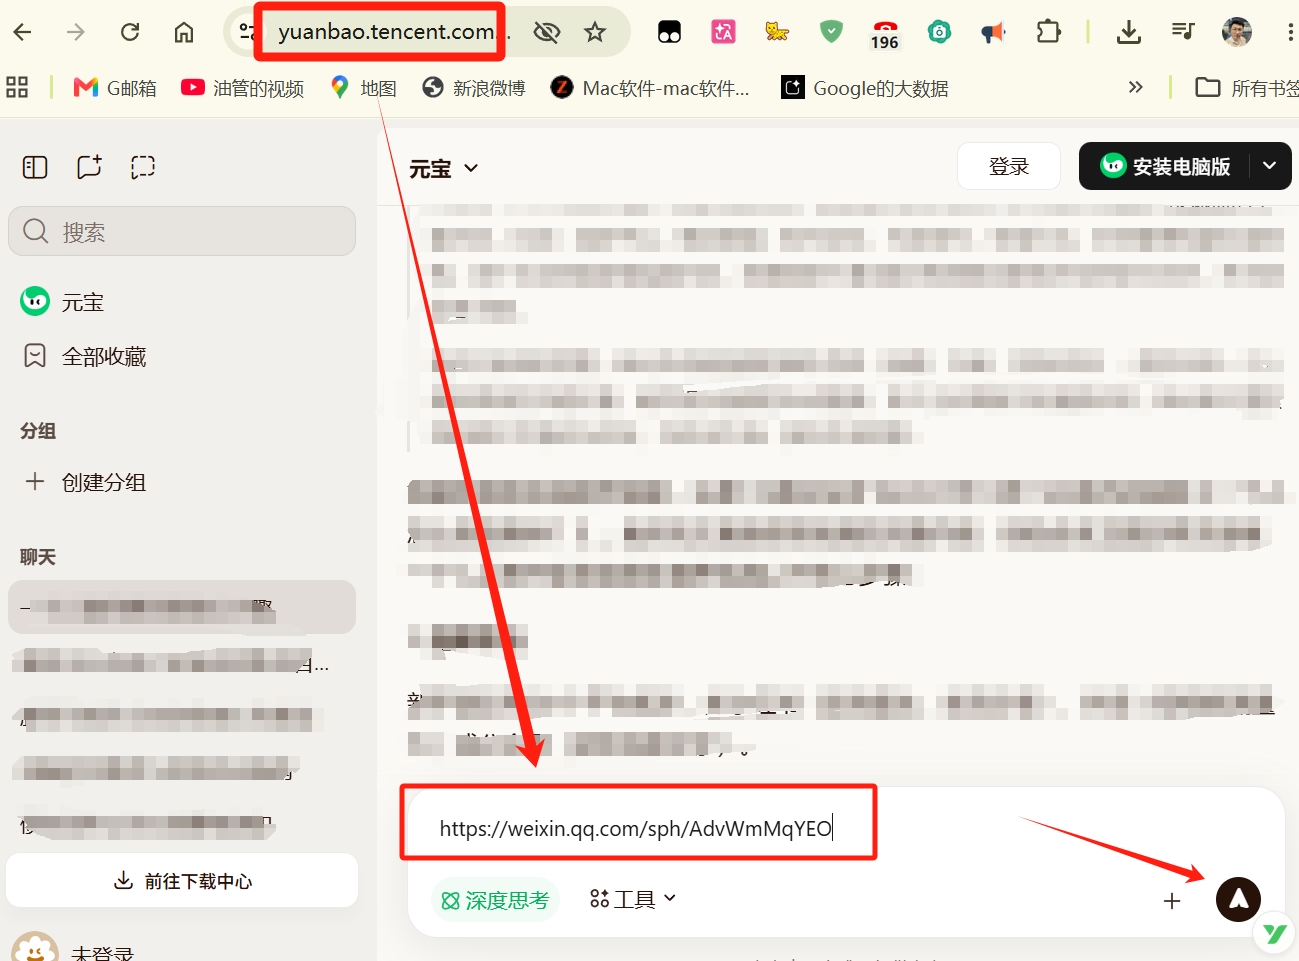Open the apps grid in bookmarks bar
The height and width of the screenshot is (961, 1299).
[x=17, y=88]
